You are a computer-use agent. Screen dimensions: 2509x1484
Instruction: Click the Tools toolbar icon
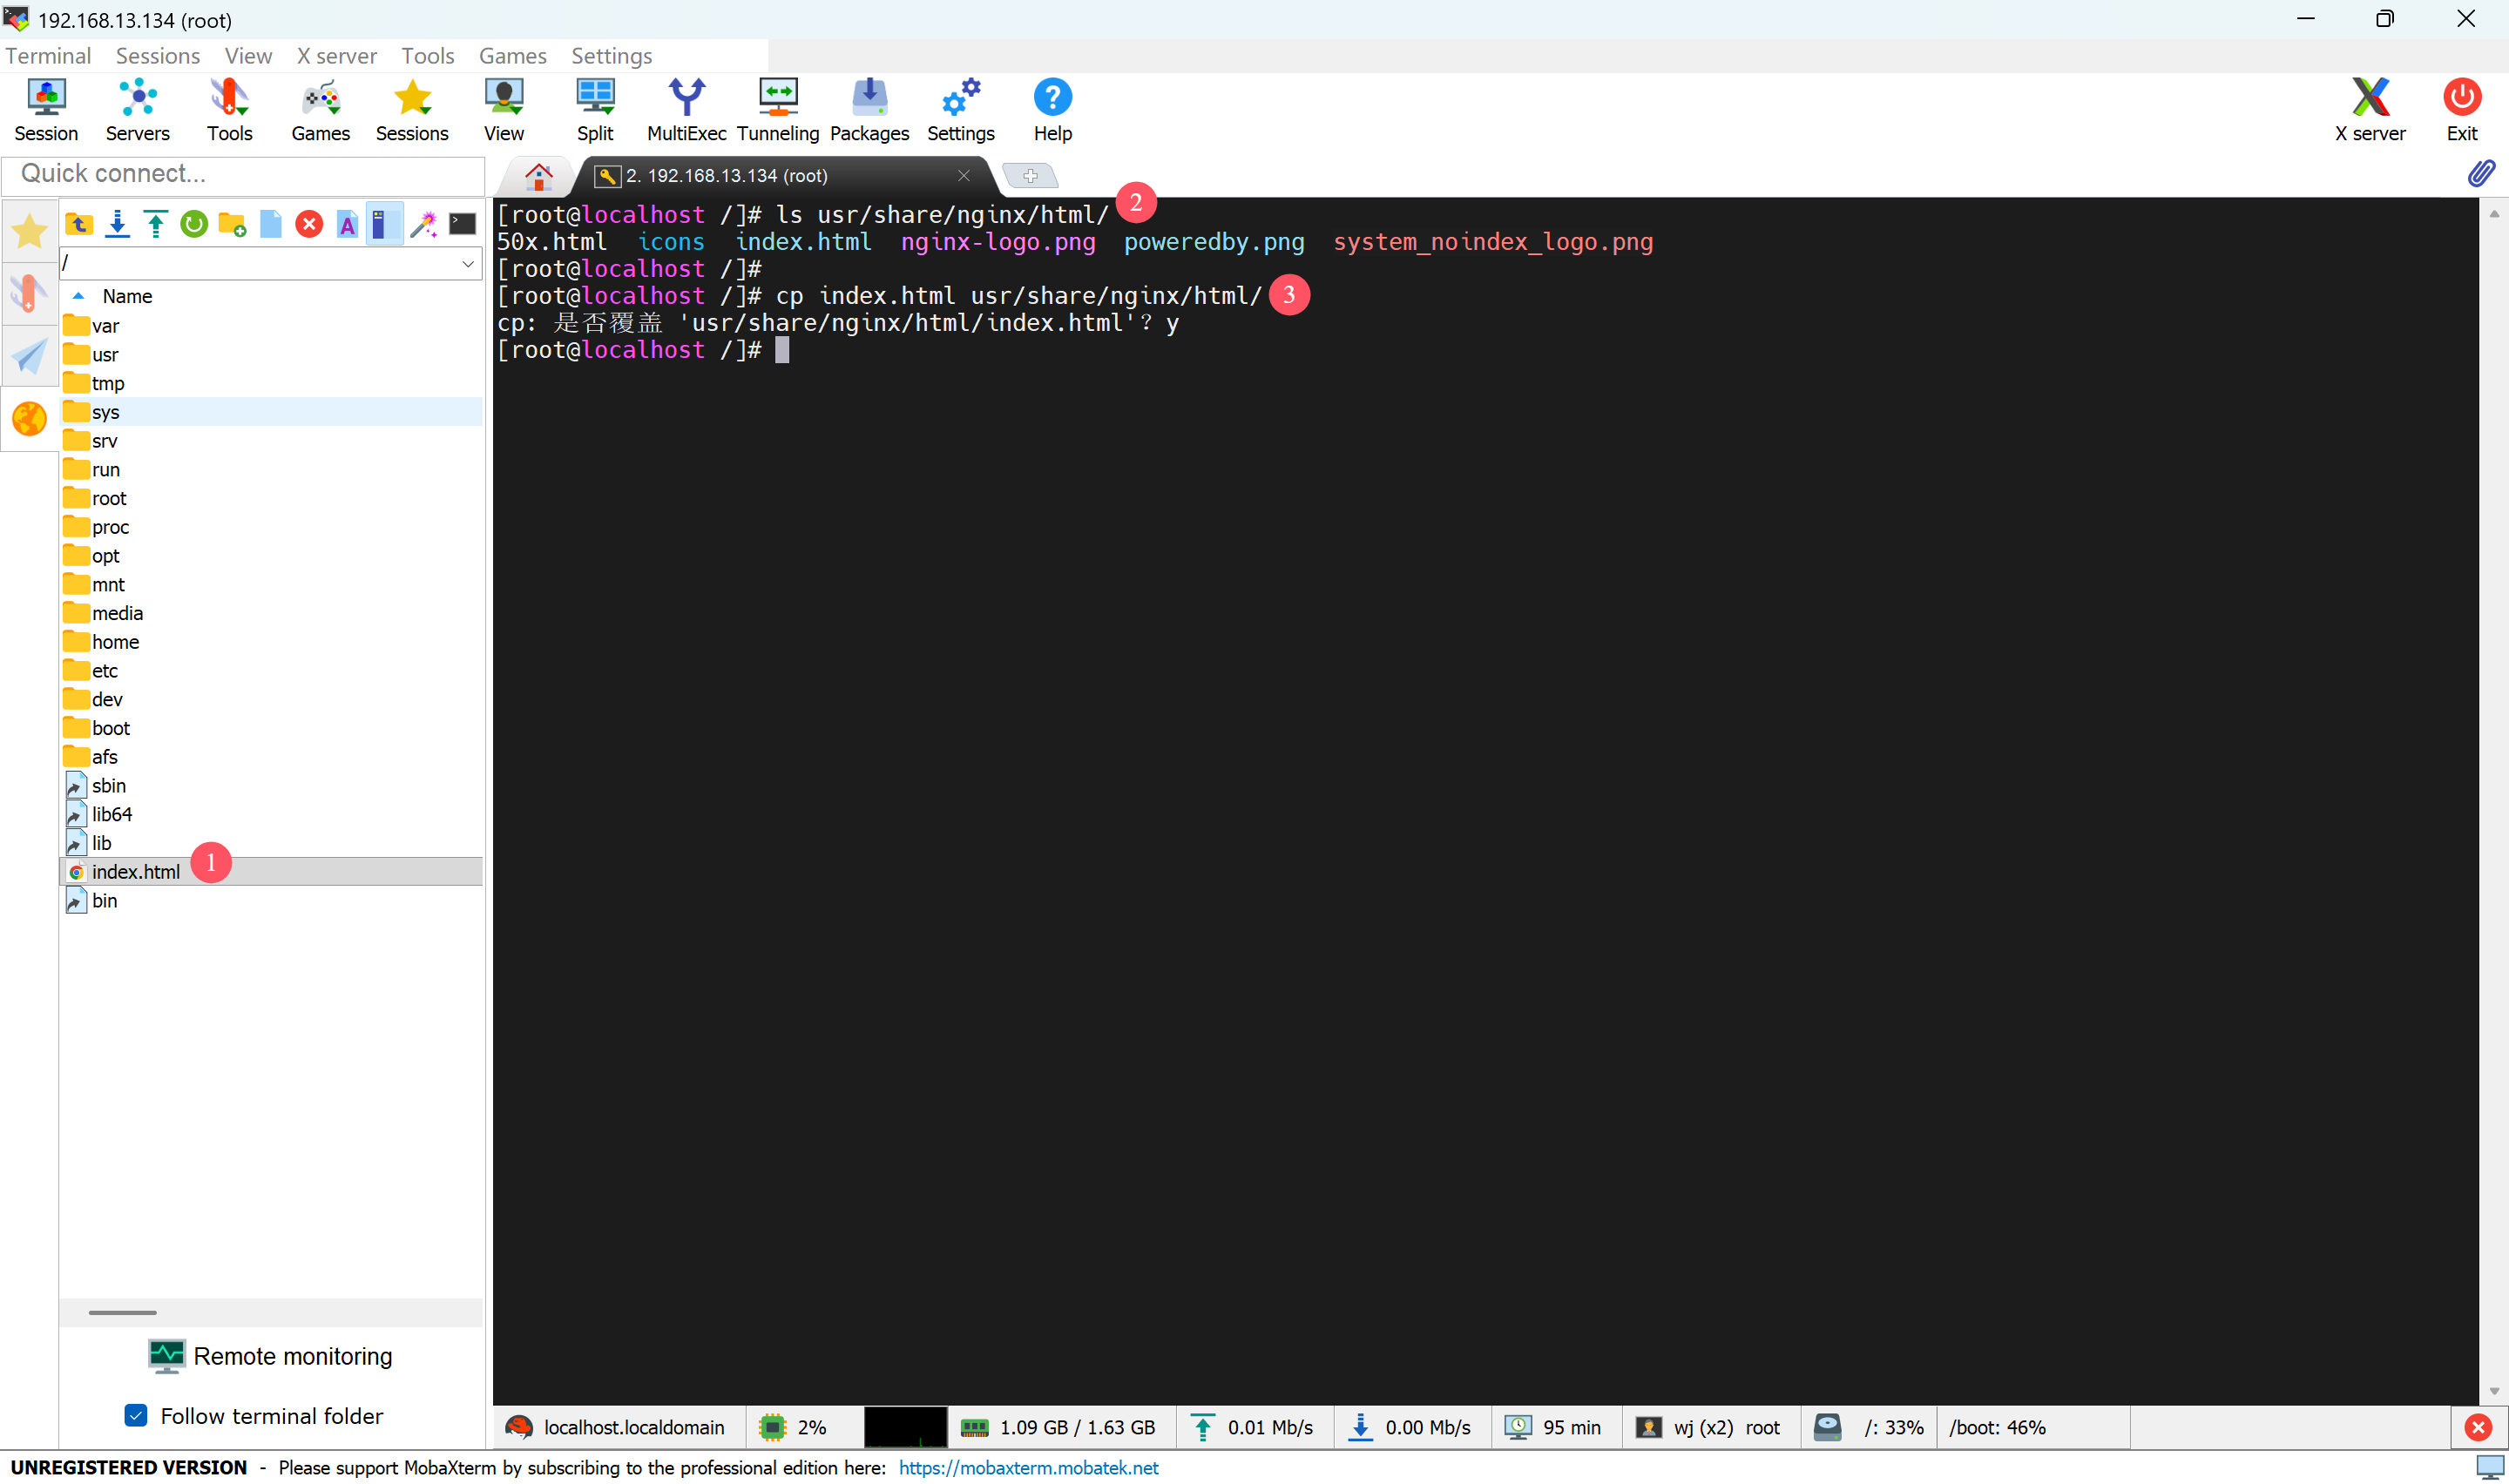point(229,110)
